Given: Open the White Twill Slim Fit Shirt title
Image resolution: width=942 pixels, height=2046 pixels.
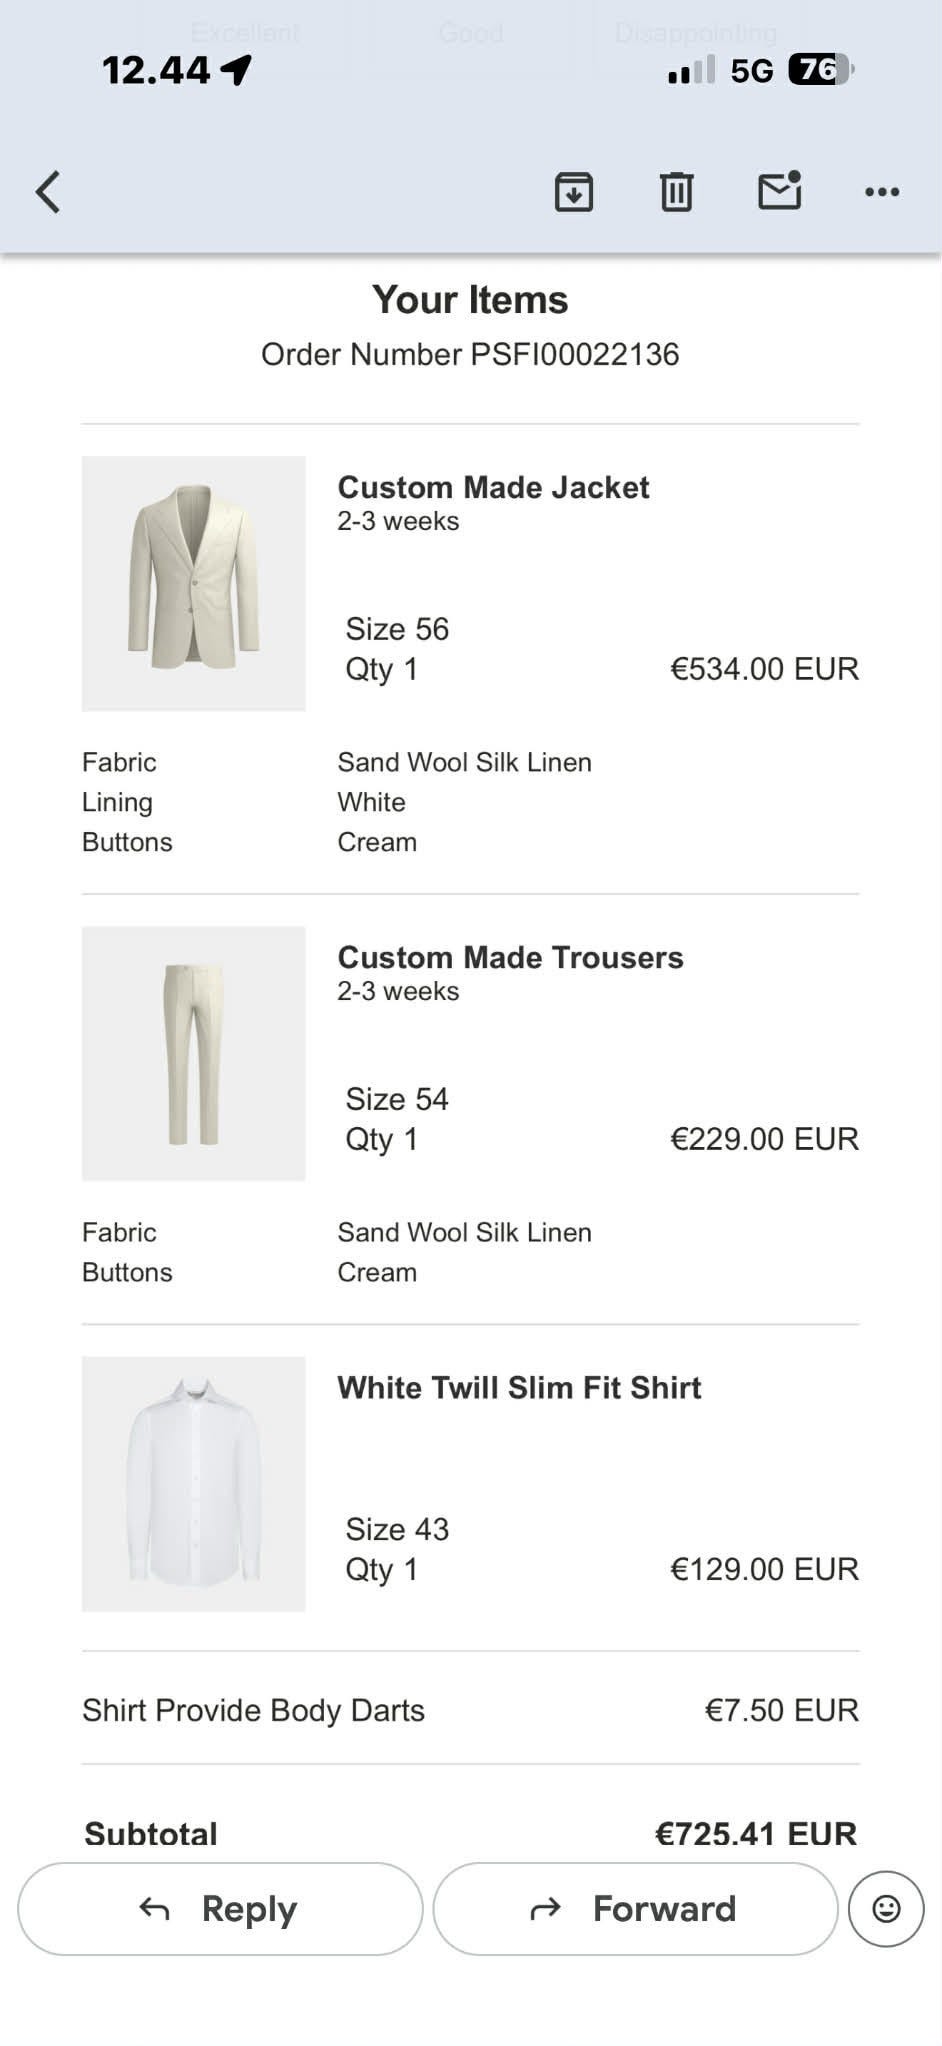Looking at the screenshot, I should (x=519, y=1387).
